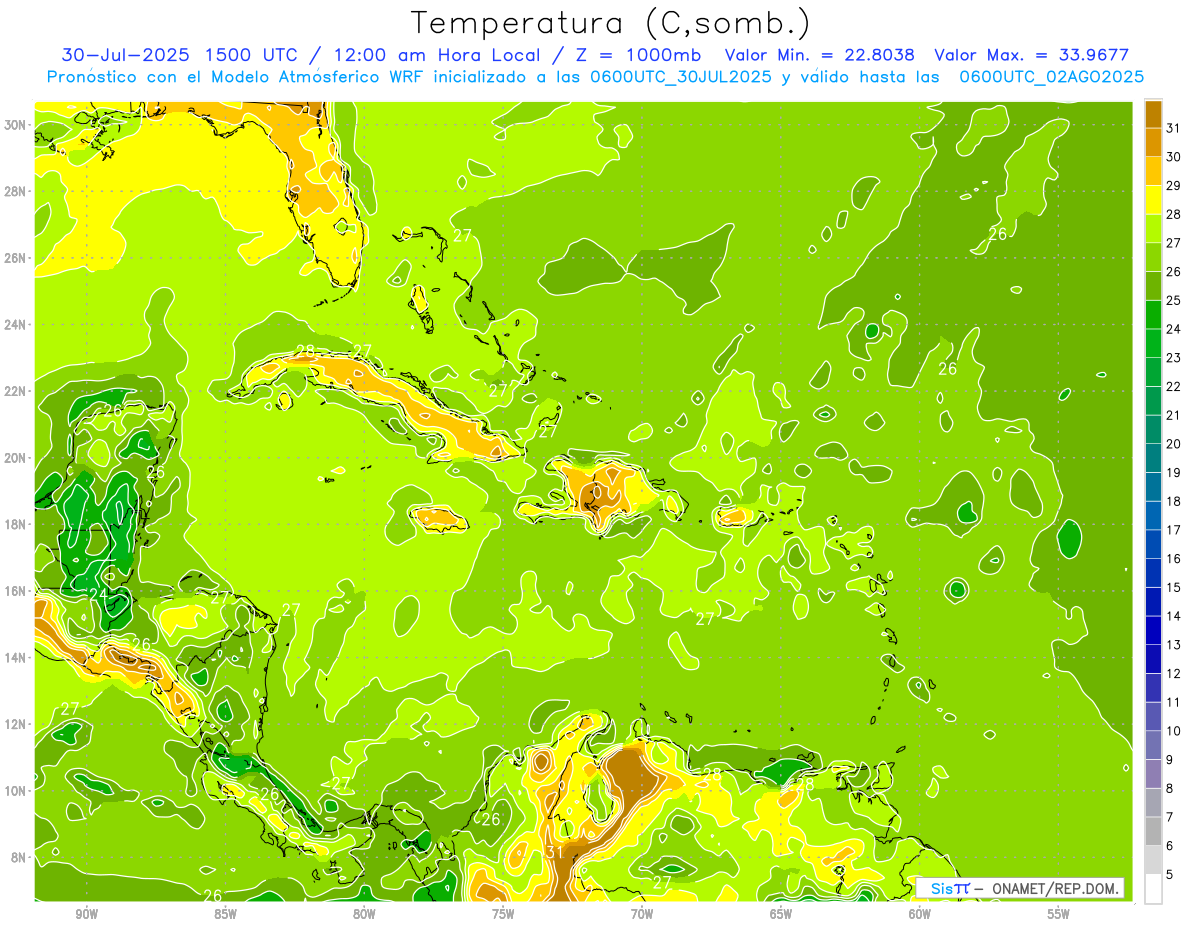Click the 90W longitude axis label
Image resolution: width=1200 pixels, height=927 pixels.
click(x=86, y=914)
